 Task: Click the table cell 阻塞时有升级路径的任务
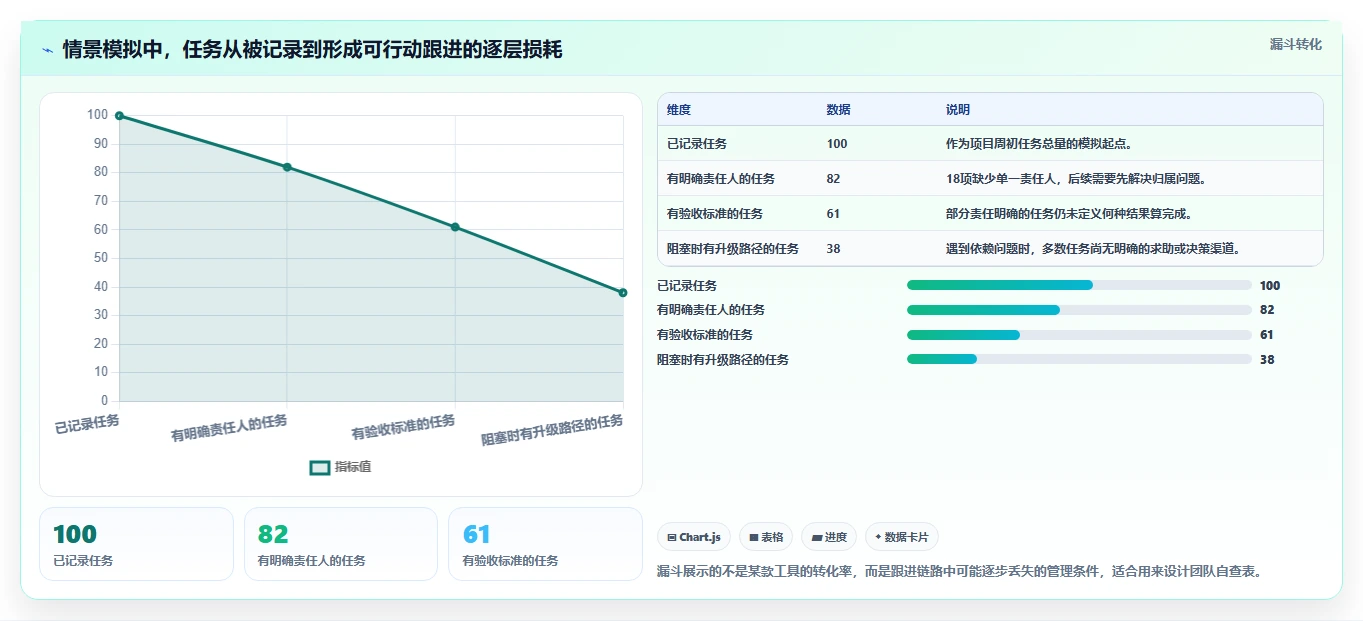[733, 249]
